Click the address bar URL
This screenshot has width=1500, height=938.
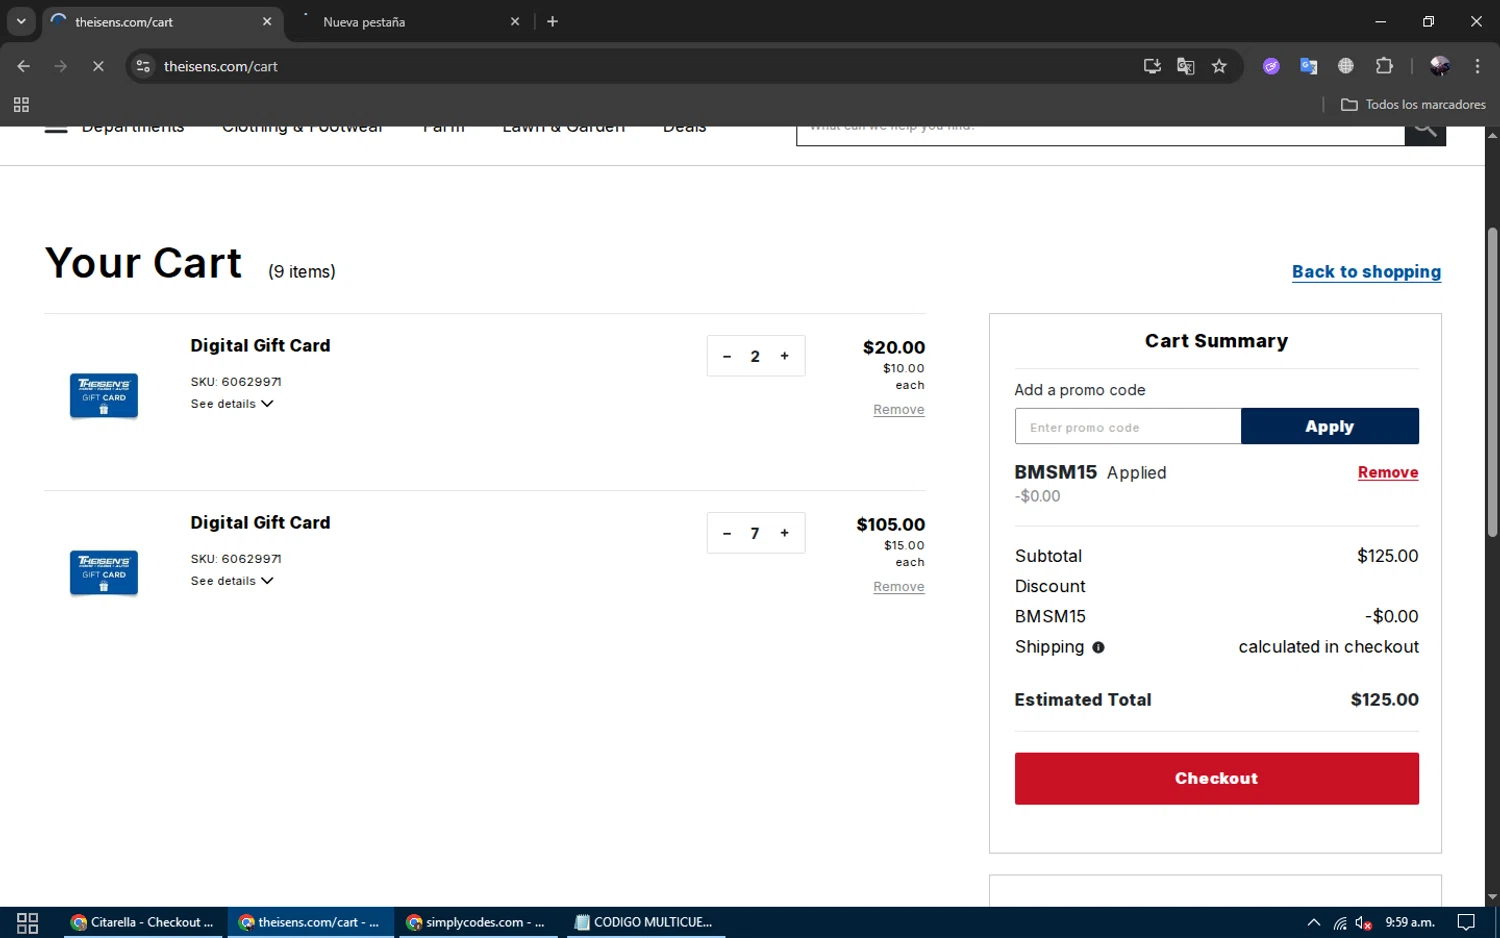coord(221,66)
